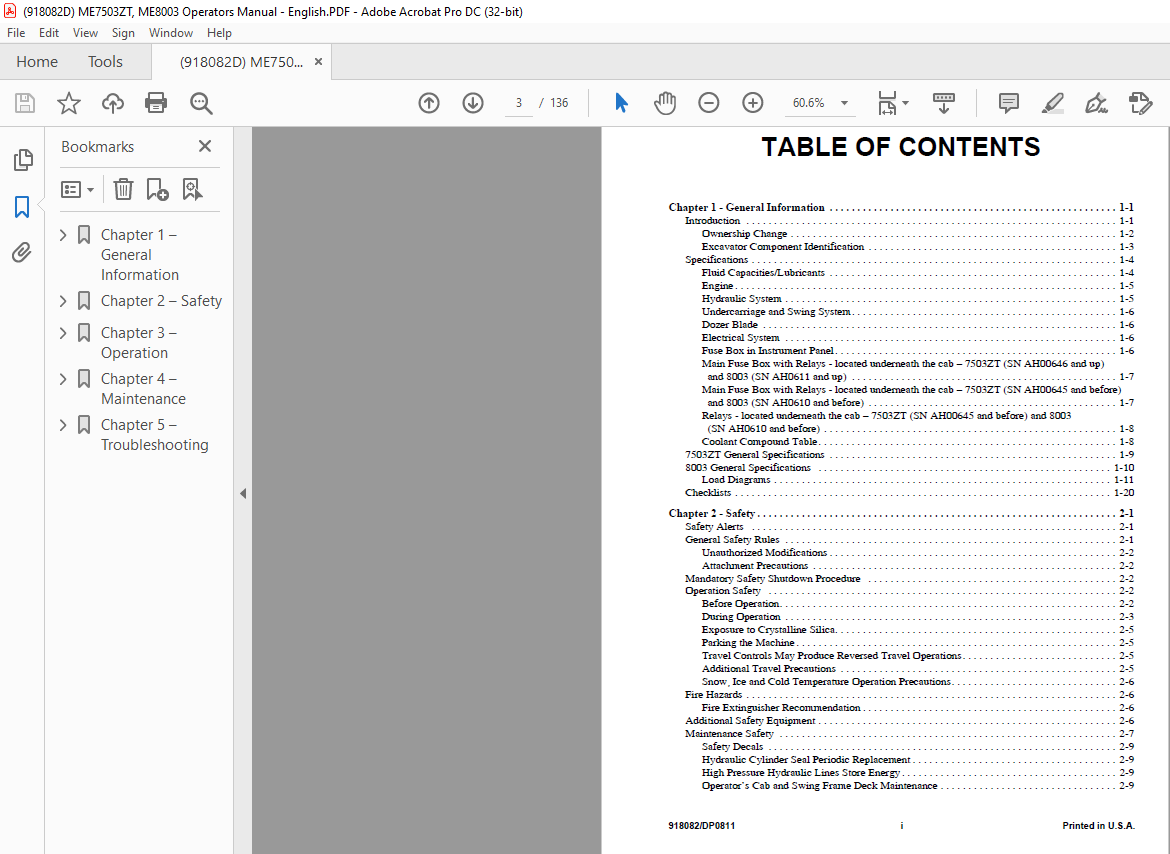Zoom out with minus icon
1170x854 pixels.
(x=709, y=103)
